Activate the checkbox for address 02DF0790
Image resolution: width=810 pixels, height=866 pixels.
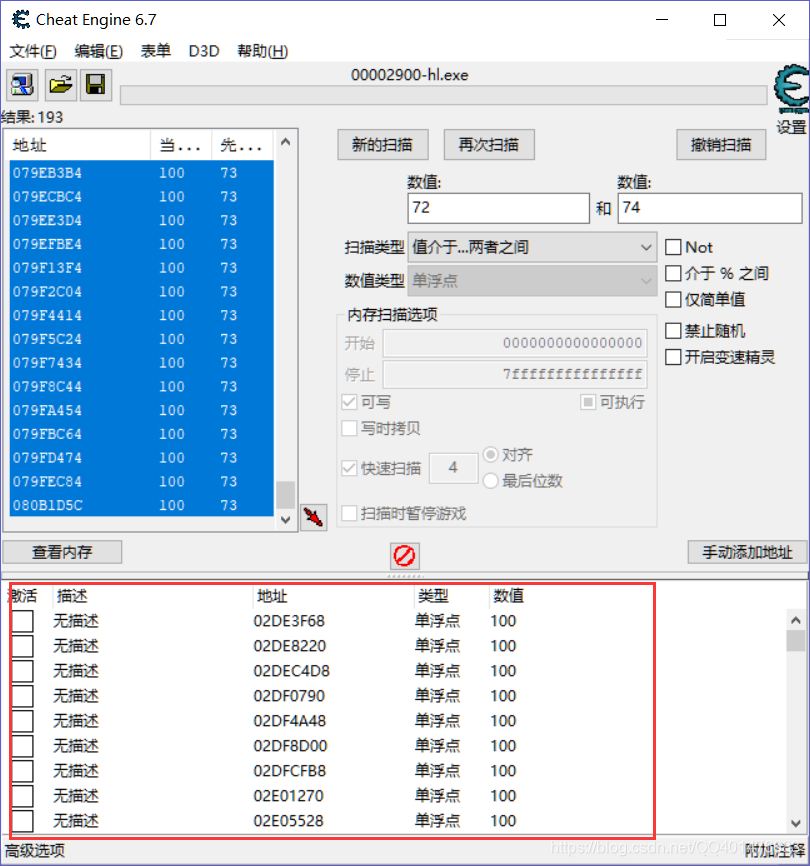point(23,696)
